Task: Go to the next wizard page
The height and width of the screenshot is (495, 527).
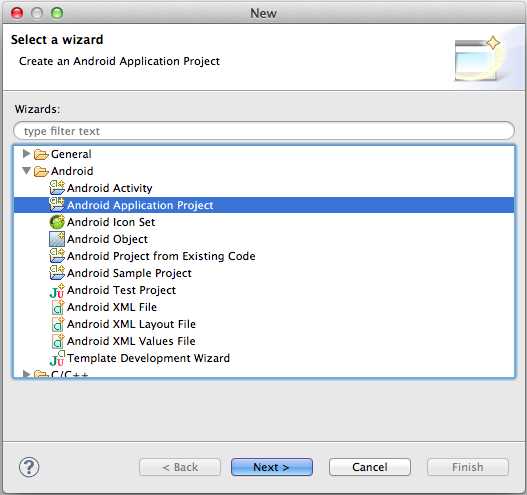Action: (x=272, y=467)
